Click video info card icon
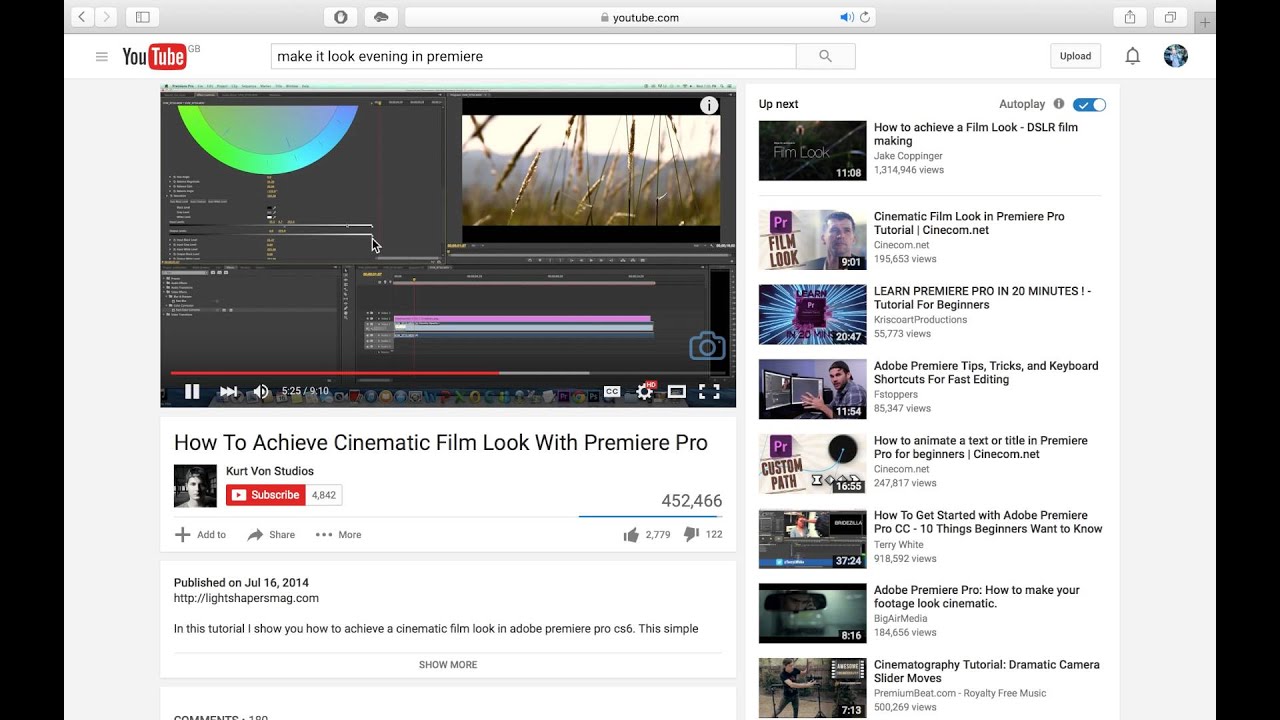The image size is (1280, 720). (x=709, y=105)
